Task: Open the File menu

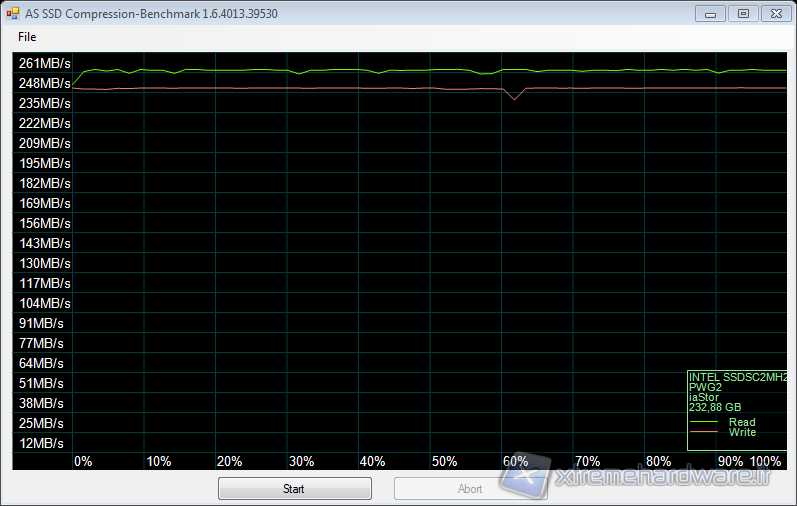Action: (x=27, y=37)
